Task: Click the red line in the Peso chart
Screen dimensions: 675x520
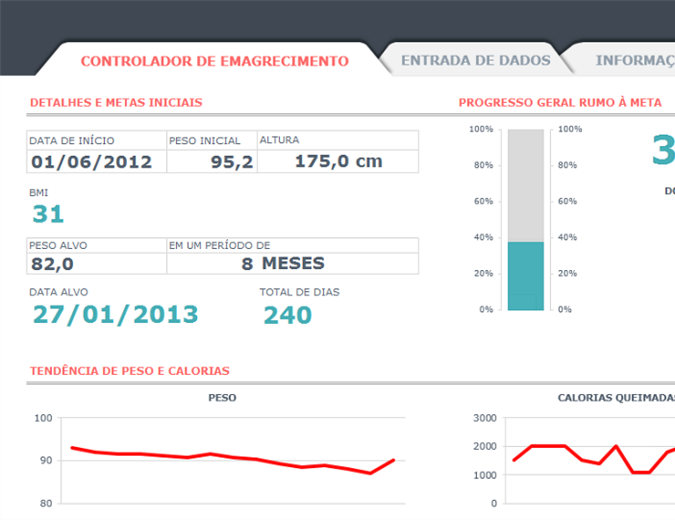Action: (232, 458)
